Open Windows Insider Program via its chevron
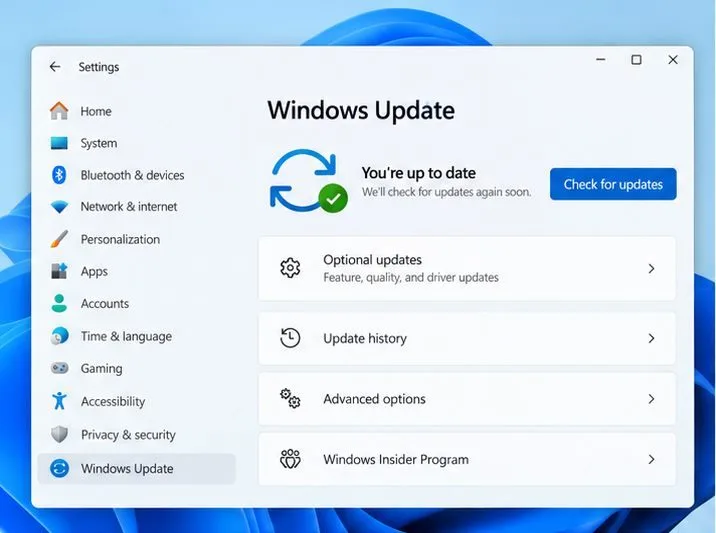 pyautogui.click(x=652, y=459)
